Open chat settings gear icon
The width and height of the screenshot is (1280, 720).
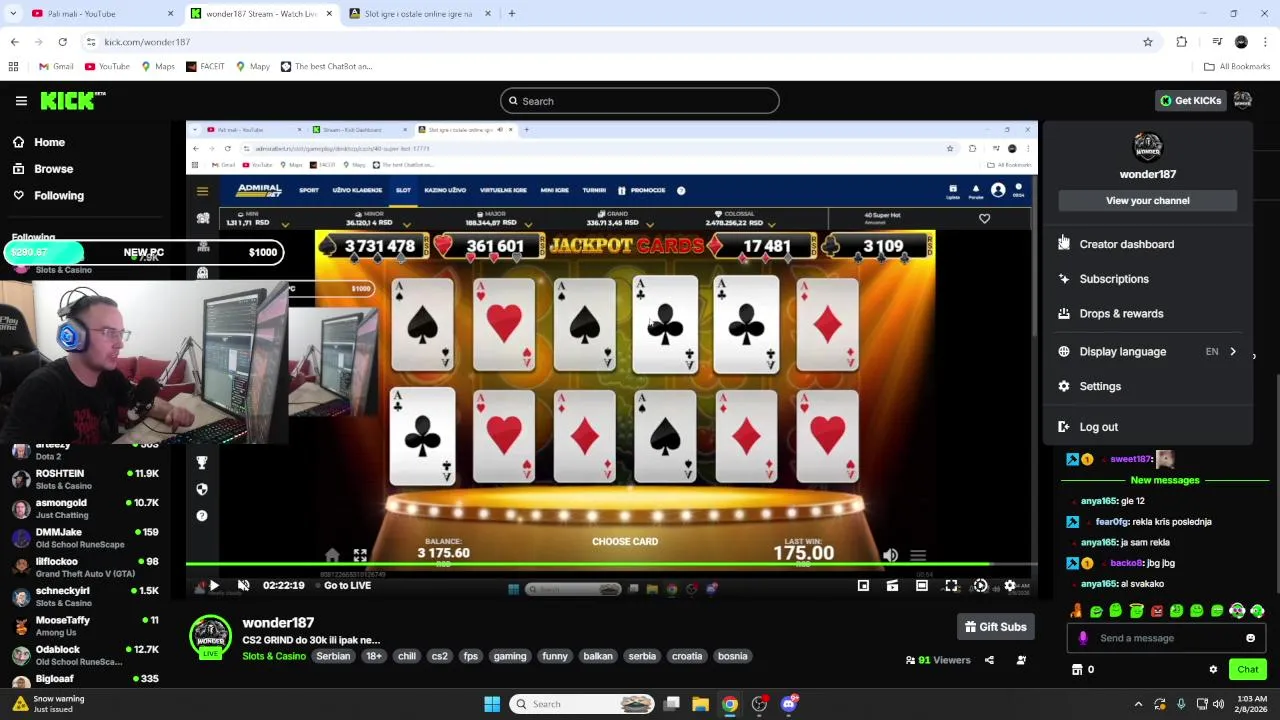tap(1213, 670)
